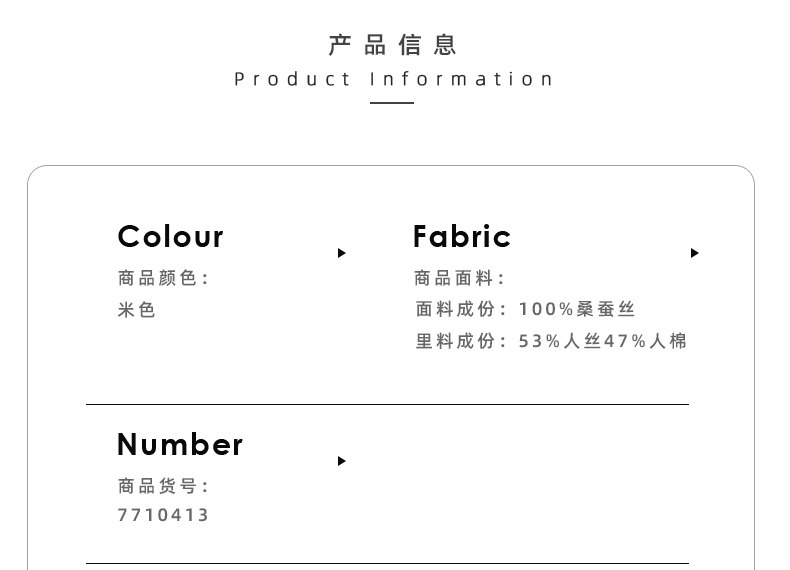Click the product number 7710413
This screenshot has height=570, width=790.
[163, 515]
